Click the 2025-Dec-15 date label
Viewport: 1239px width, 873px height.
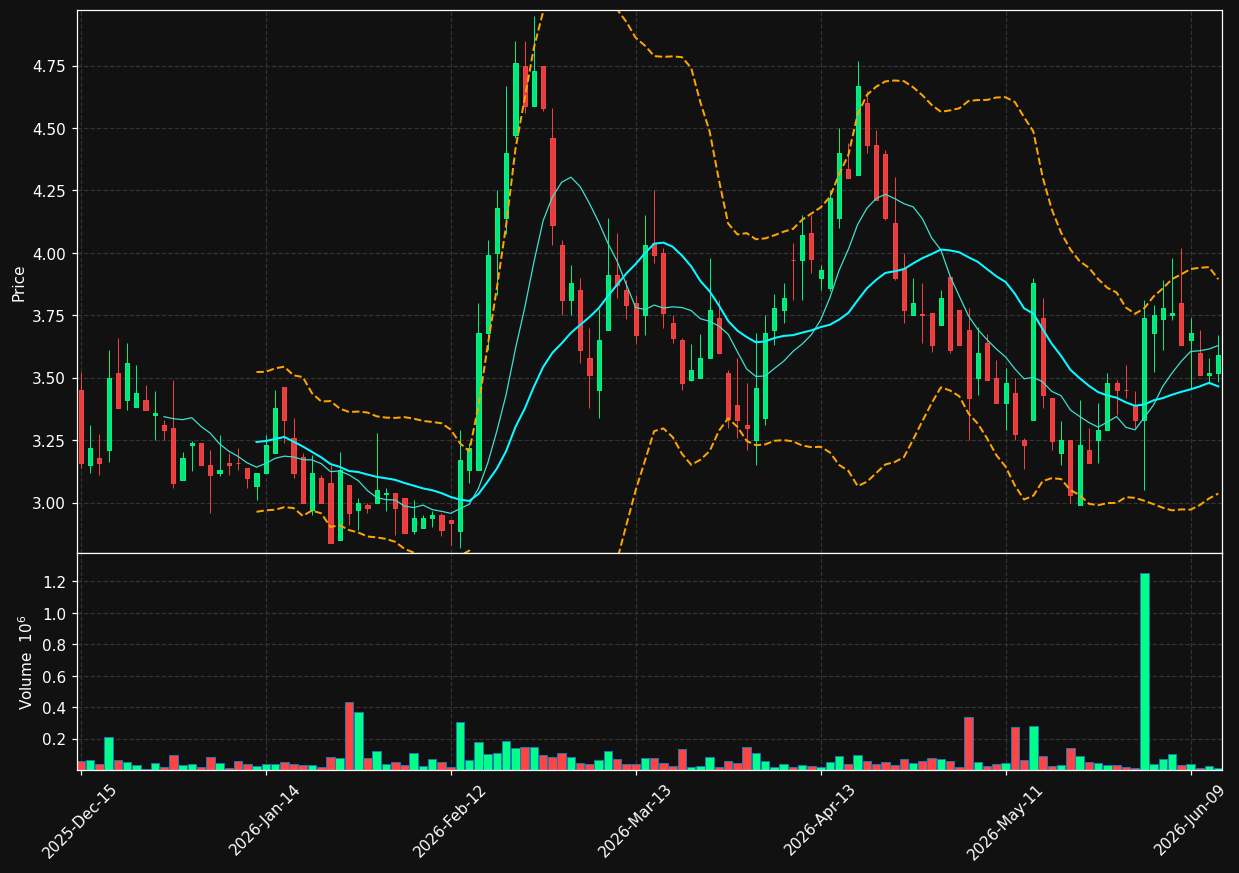click(x=79, y=821)
